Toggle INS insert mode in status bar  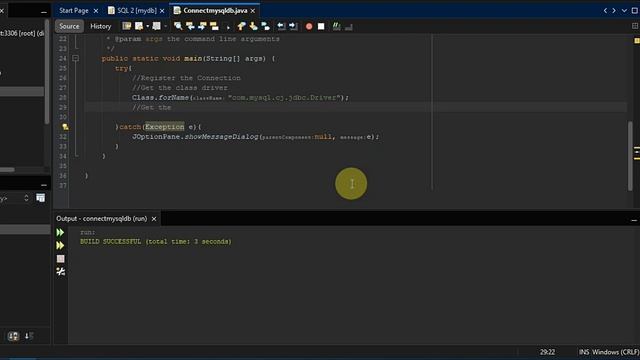[x=584, y=352]
